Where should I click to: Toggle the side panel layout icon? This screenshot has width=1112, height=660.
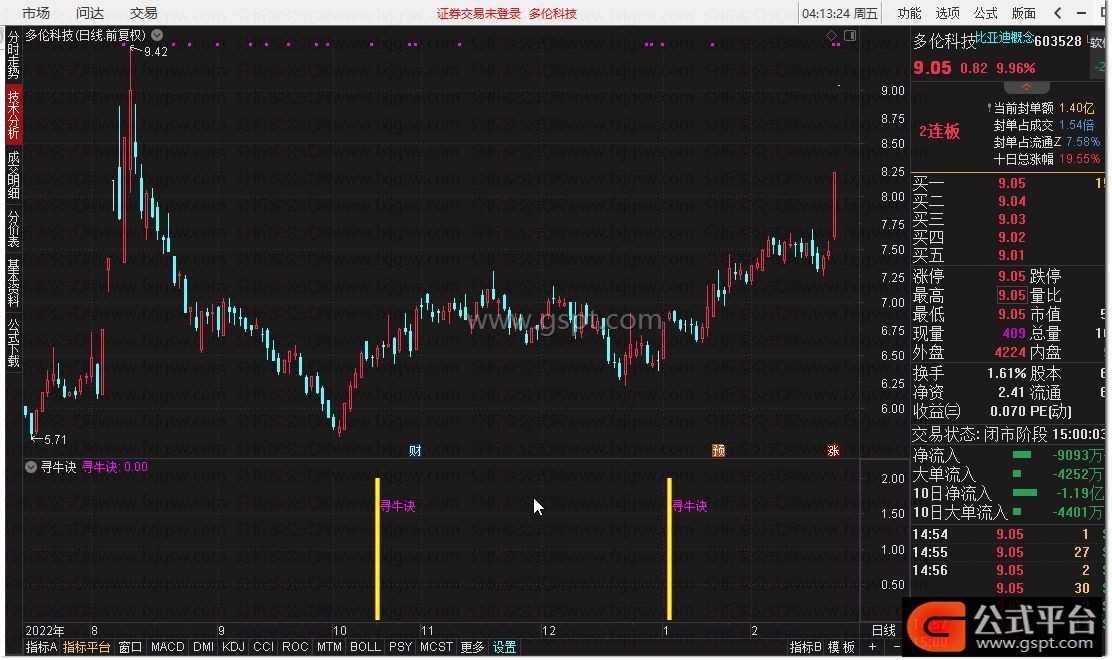pos(850,35)
